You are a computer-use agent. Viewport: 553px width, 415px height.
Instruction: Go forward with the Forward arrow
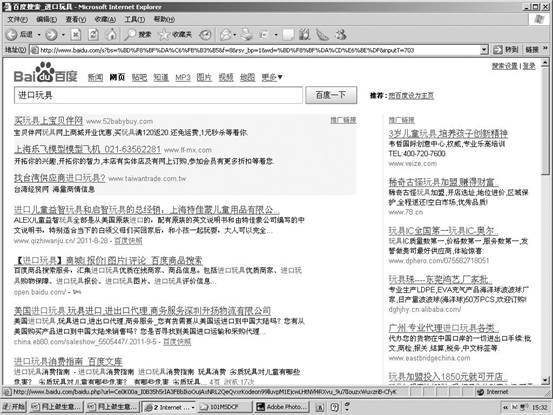pos(51,35)
